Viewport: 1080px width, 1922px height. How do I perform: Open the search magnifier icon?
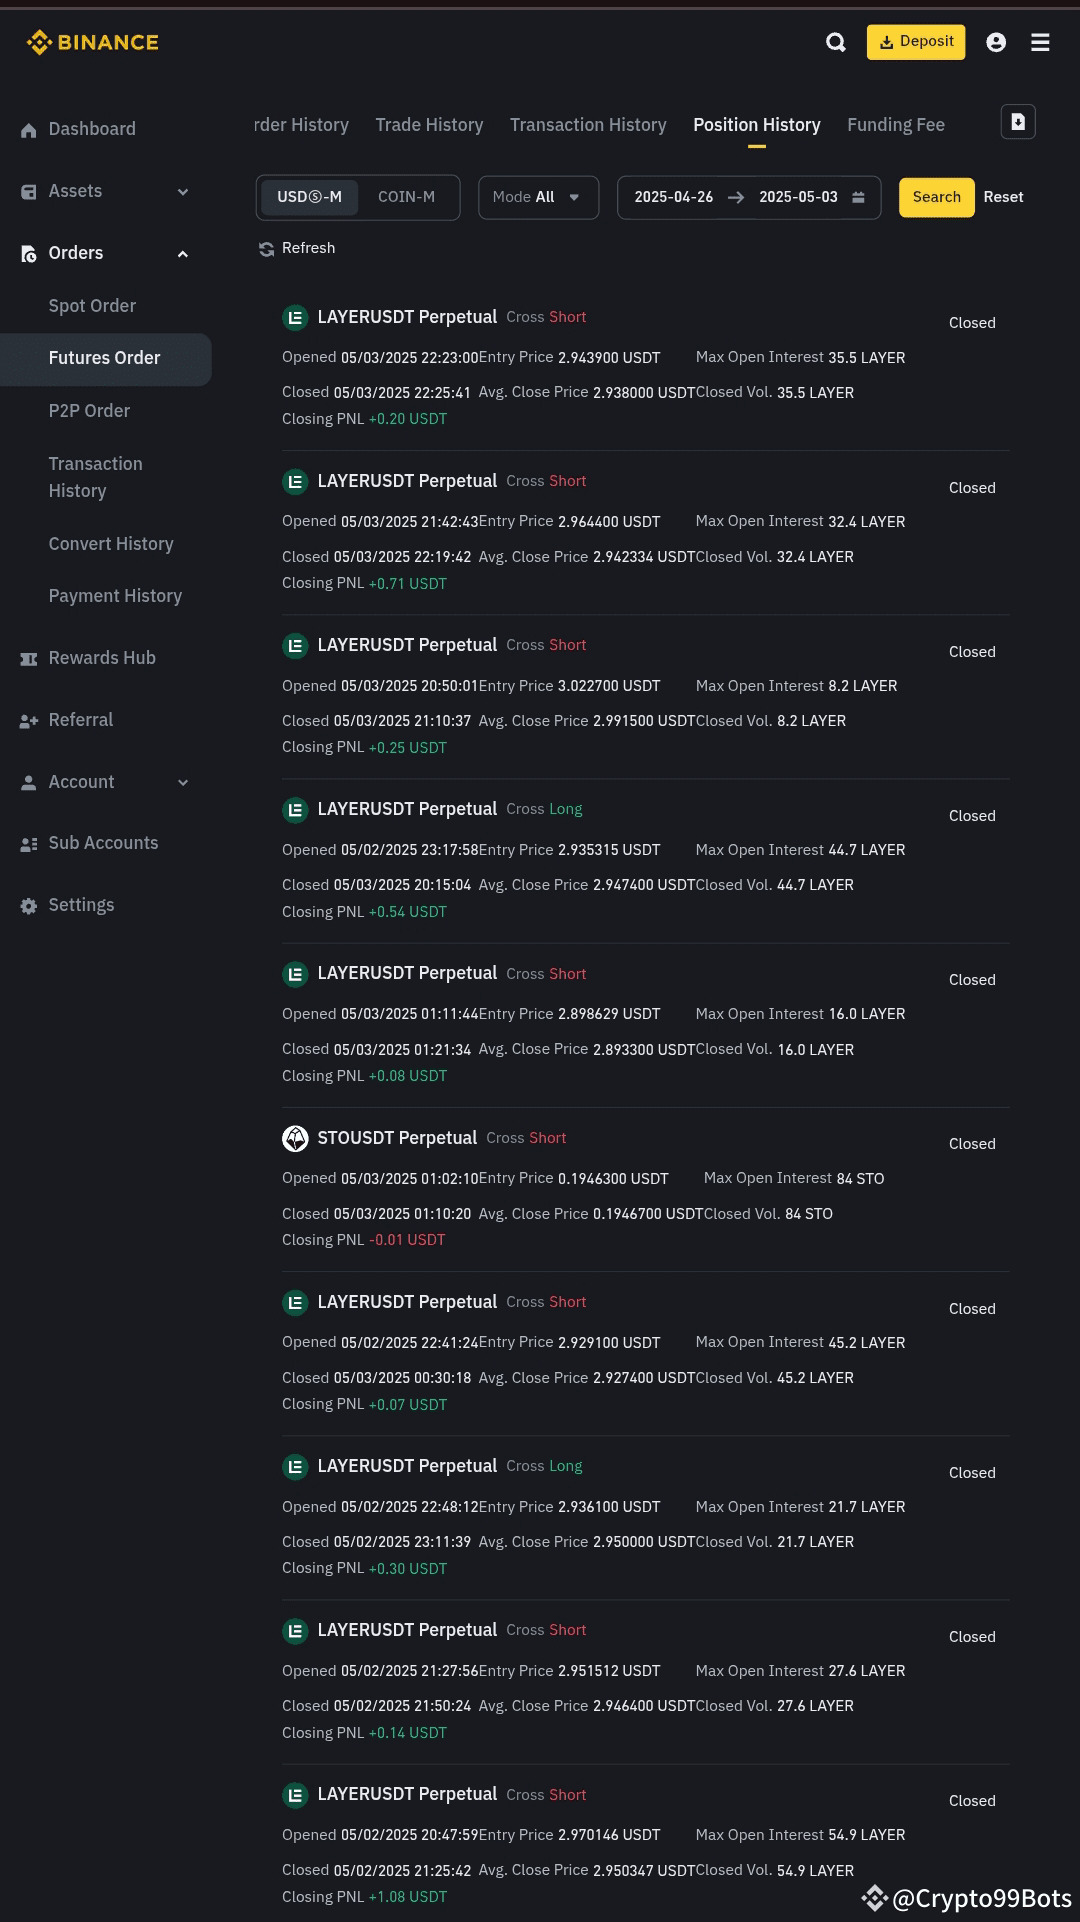pos(836,42)
